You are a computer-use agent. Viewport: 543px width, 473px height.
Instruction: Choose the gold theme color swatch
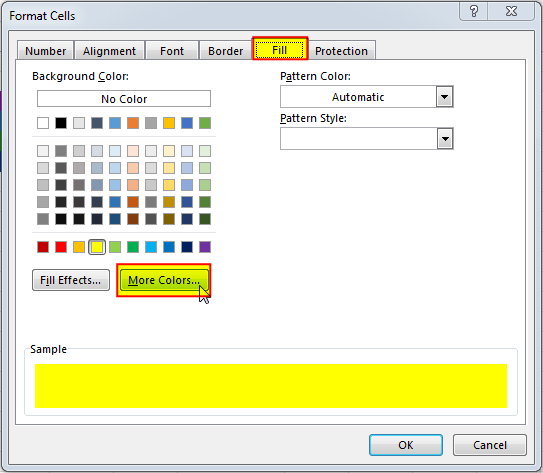point(169,123)
